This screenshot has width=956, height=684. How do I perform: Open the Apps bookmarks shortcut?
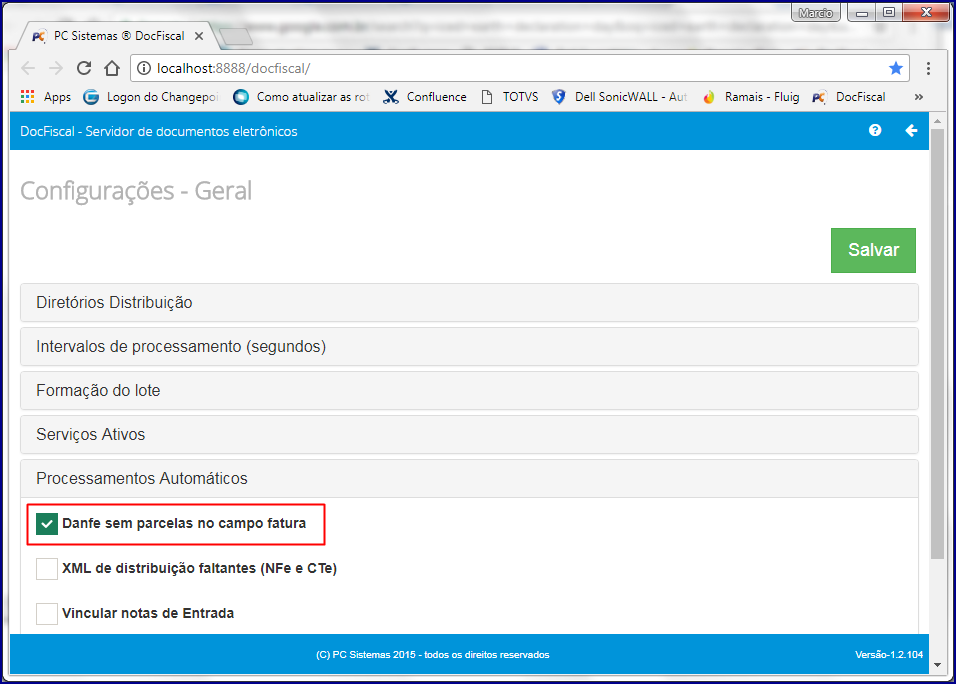46,97
